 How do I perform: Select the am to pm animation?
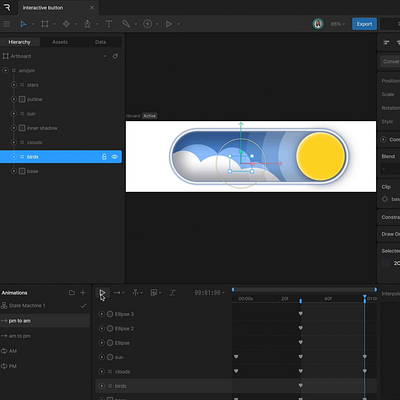(45, 336)
